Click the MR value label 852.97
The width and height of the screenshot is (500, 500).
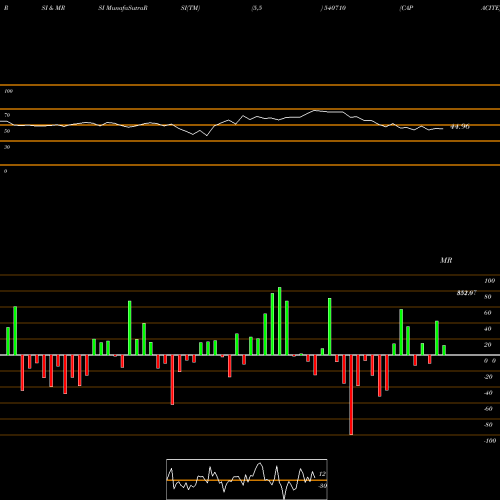(x=466, y=293)
